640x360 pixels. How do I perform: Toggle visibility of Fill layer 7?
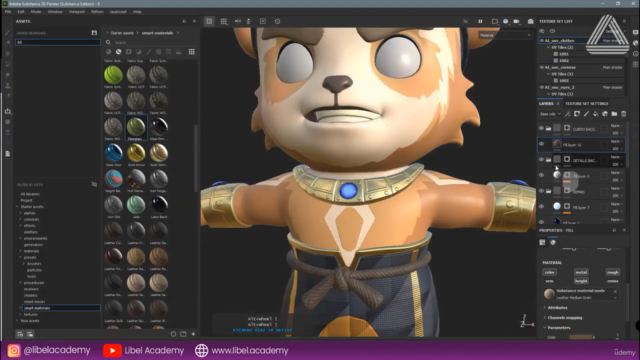pyautogui.click(x=541, y=207)
